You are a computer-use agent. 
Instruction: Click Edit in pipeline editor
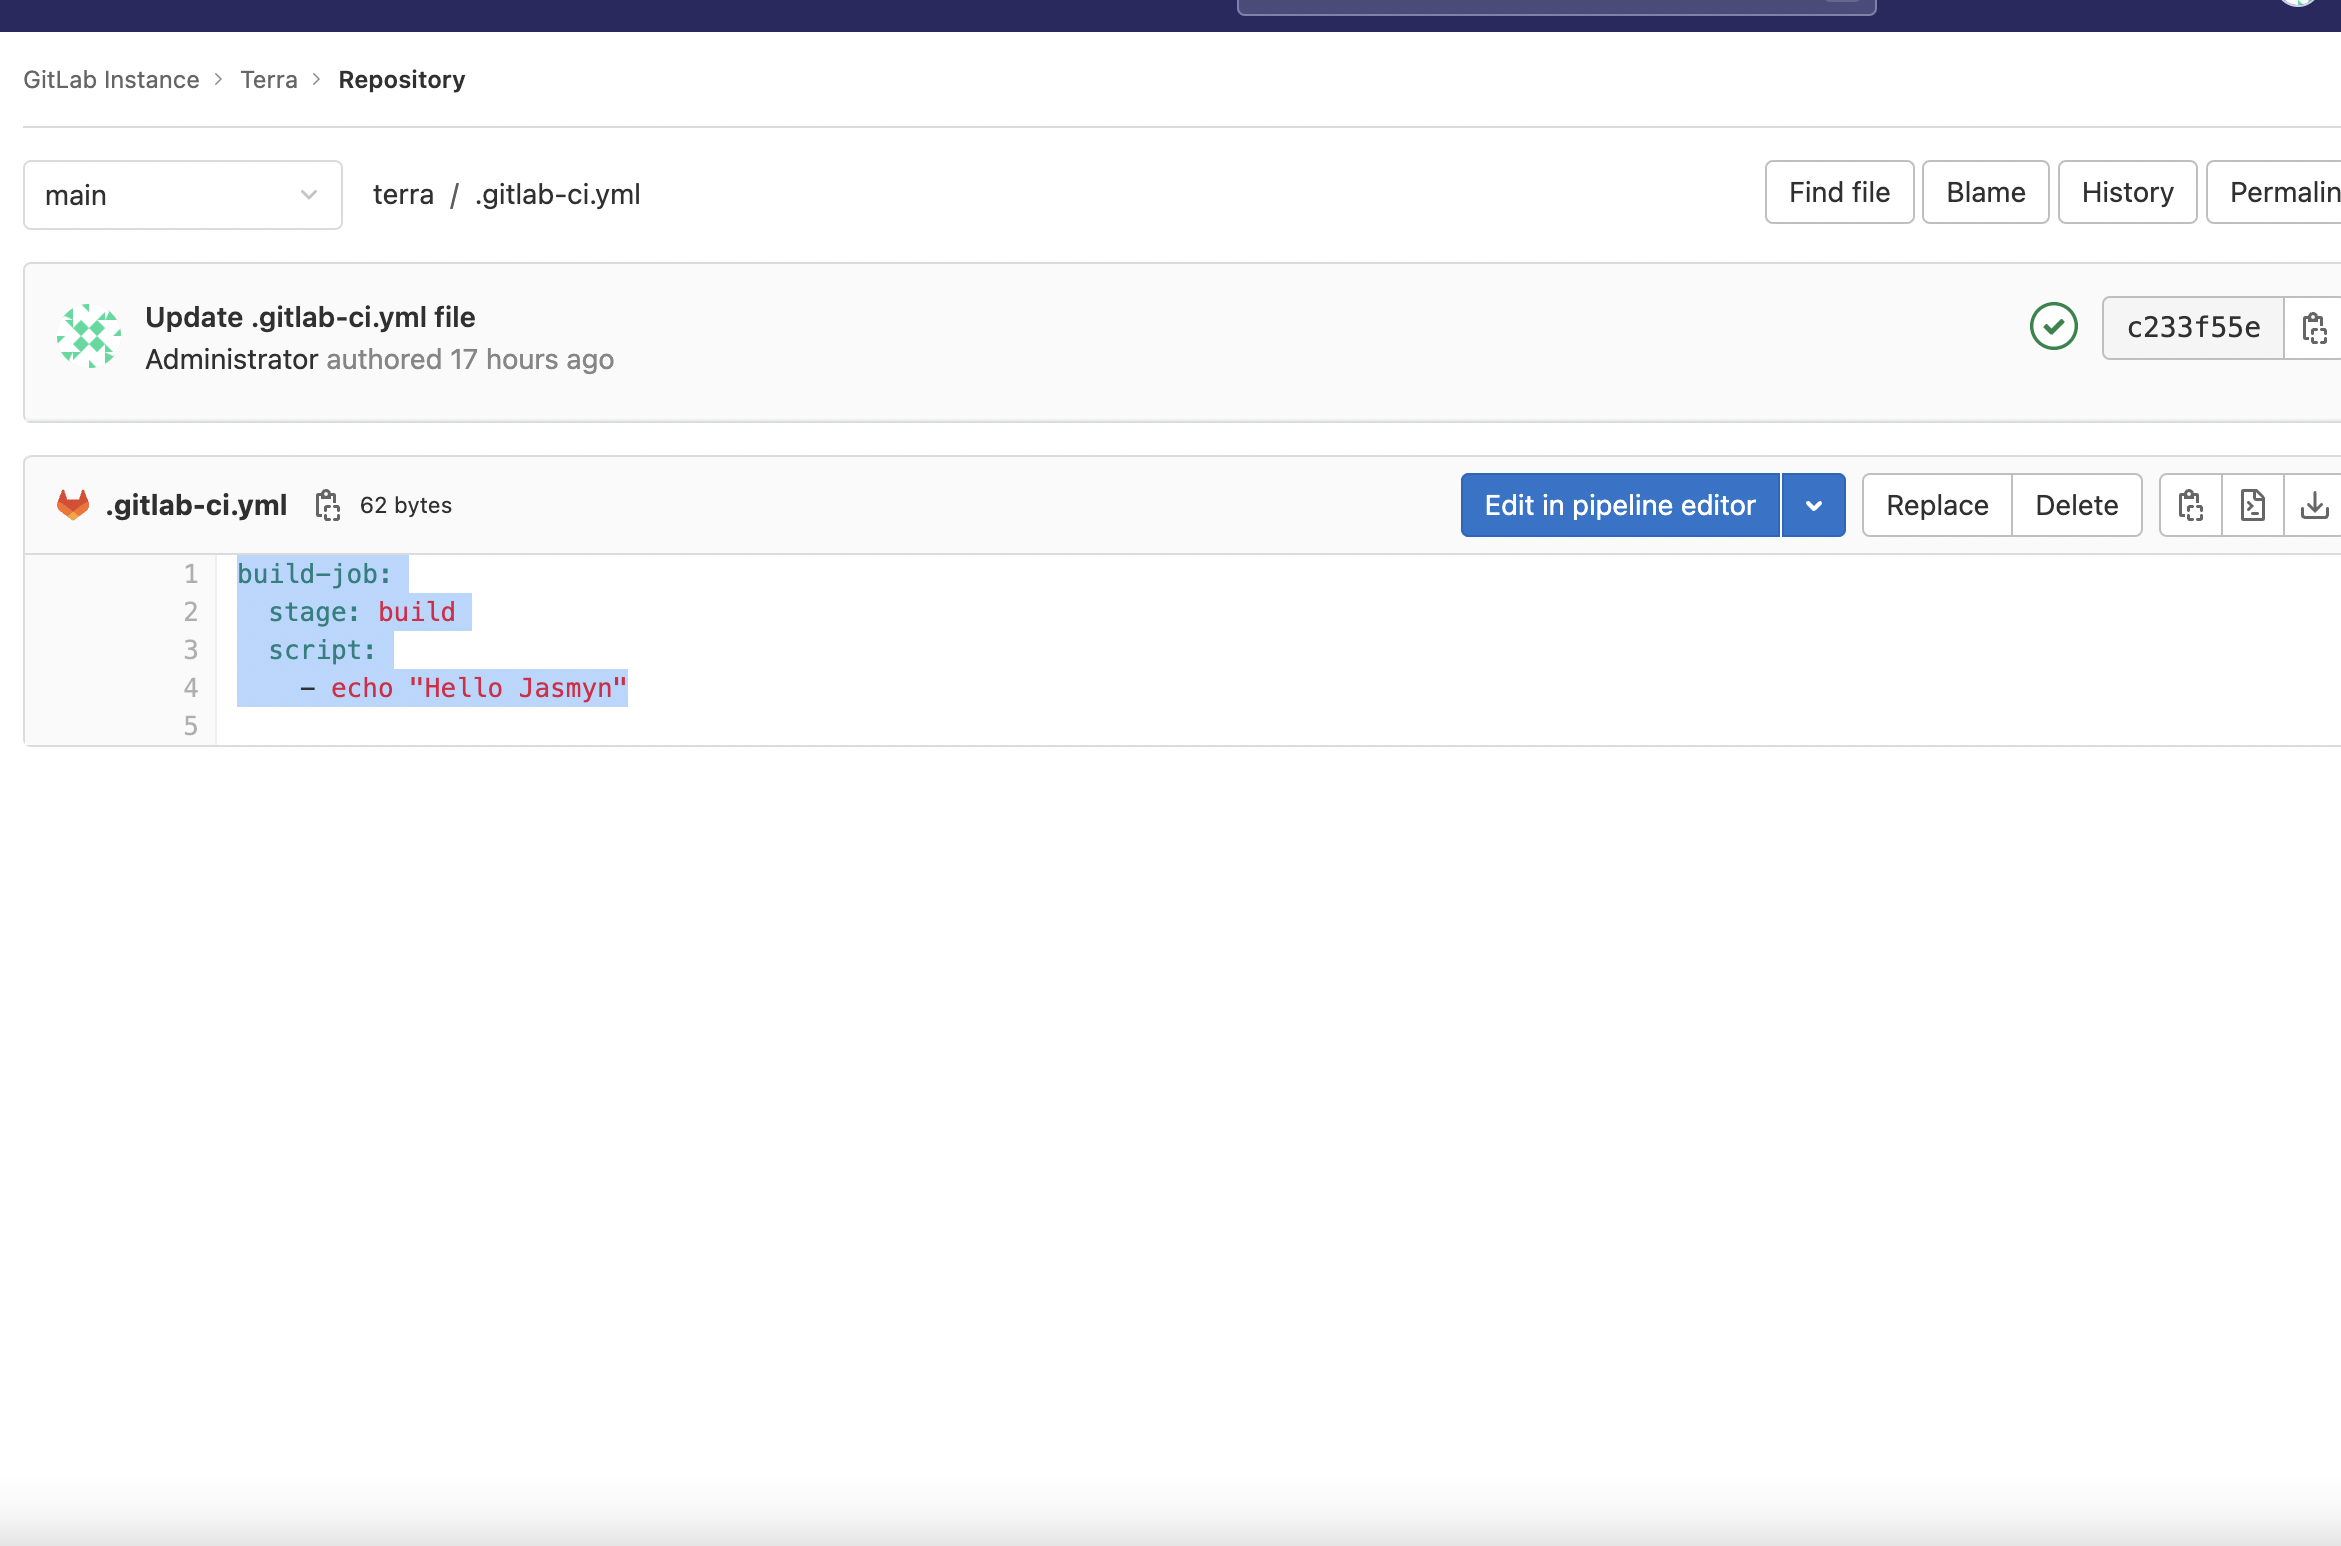pos(1620,505)
